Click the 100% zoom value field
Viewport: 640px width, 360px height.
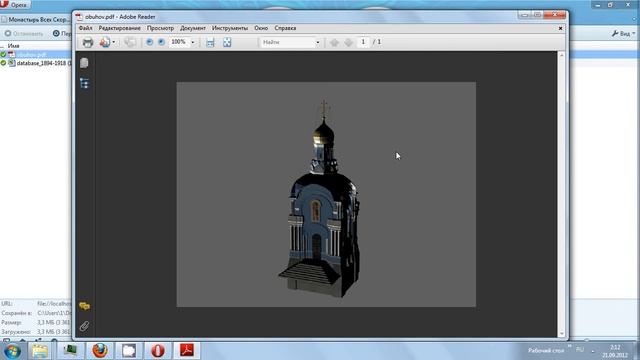[179, 42]
